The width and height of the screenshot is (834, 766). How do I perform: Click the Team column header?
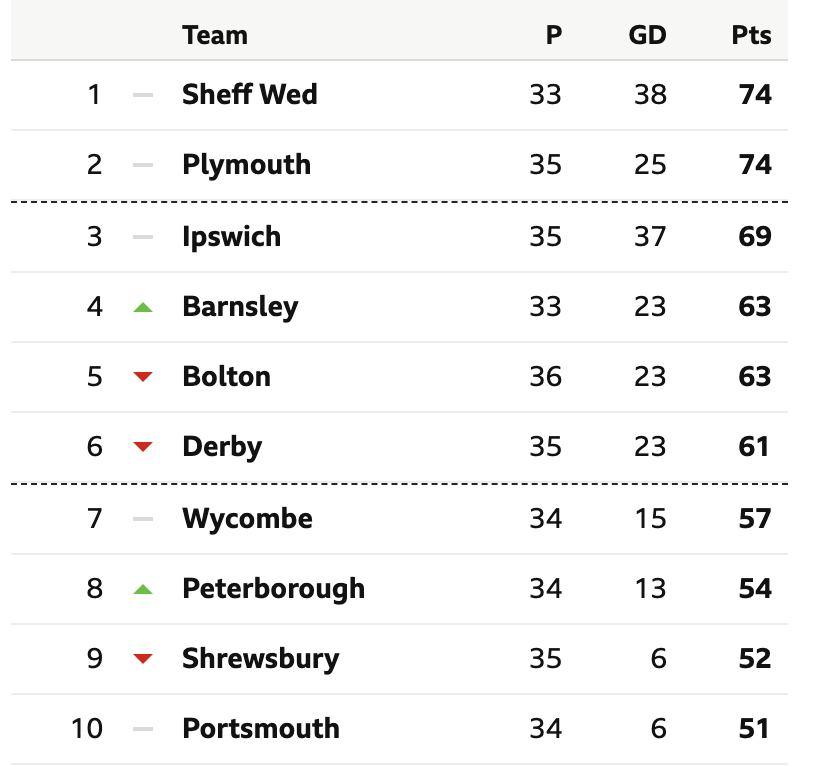tap(215, 35)
